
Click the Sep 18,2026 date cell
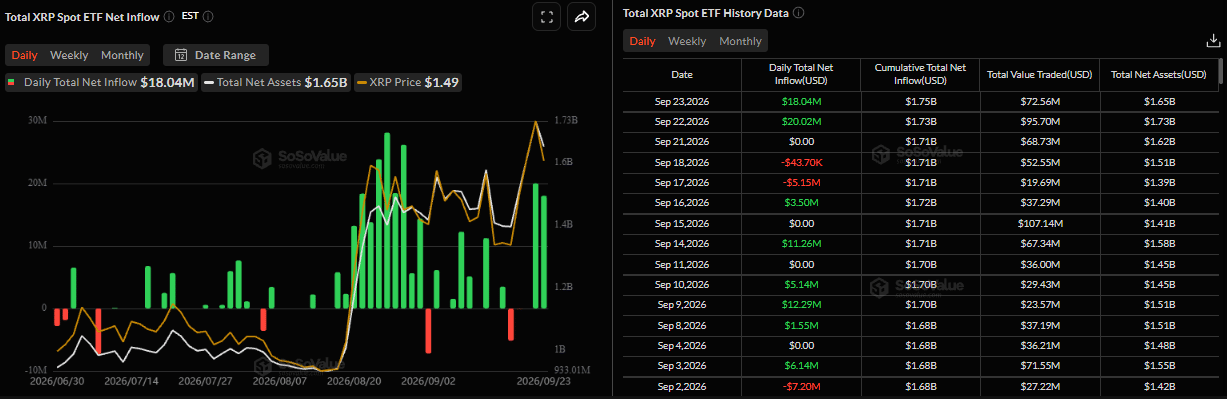click(x=682, y=162)
